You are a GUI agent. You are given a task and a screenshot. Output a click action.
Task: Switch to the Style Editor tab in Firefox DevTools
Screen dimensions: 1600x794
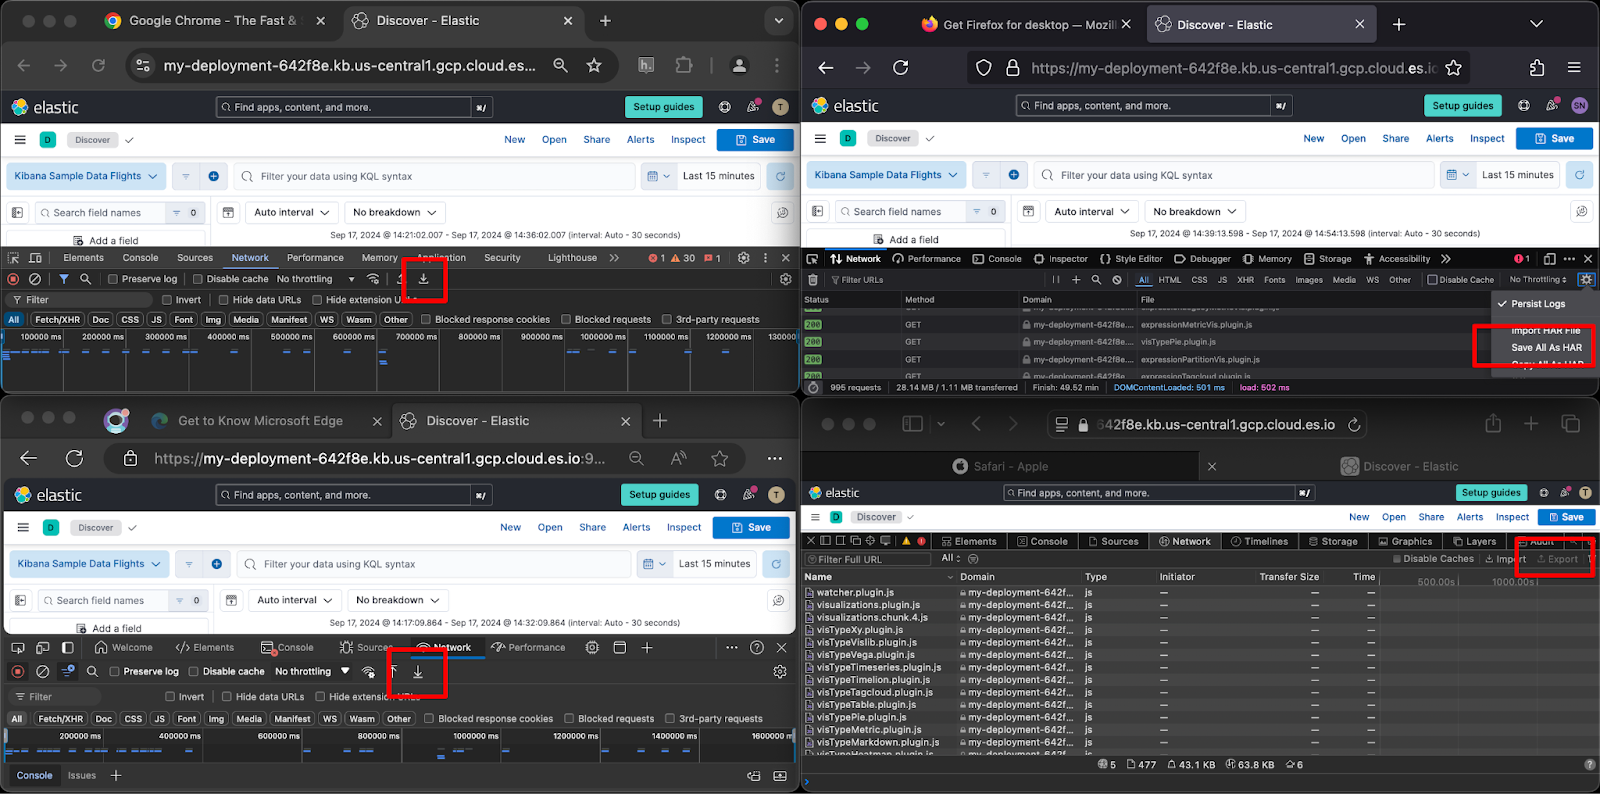(x=1130, y=259)
